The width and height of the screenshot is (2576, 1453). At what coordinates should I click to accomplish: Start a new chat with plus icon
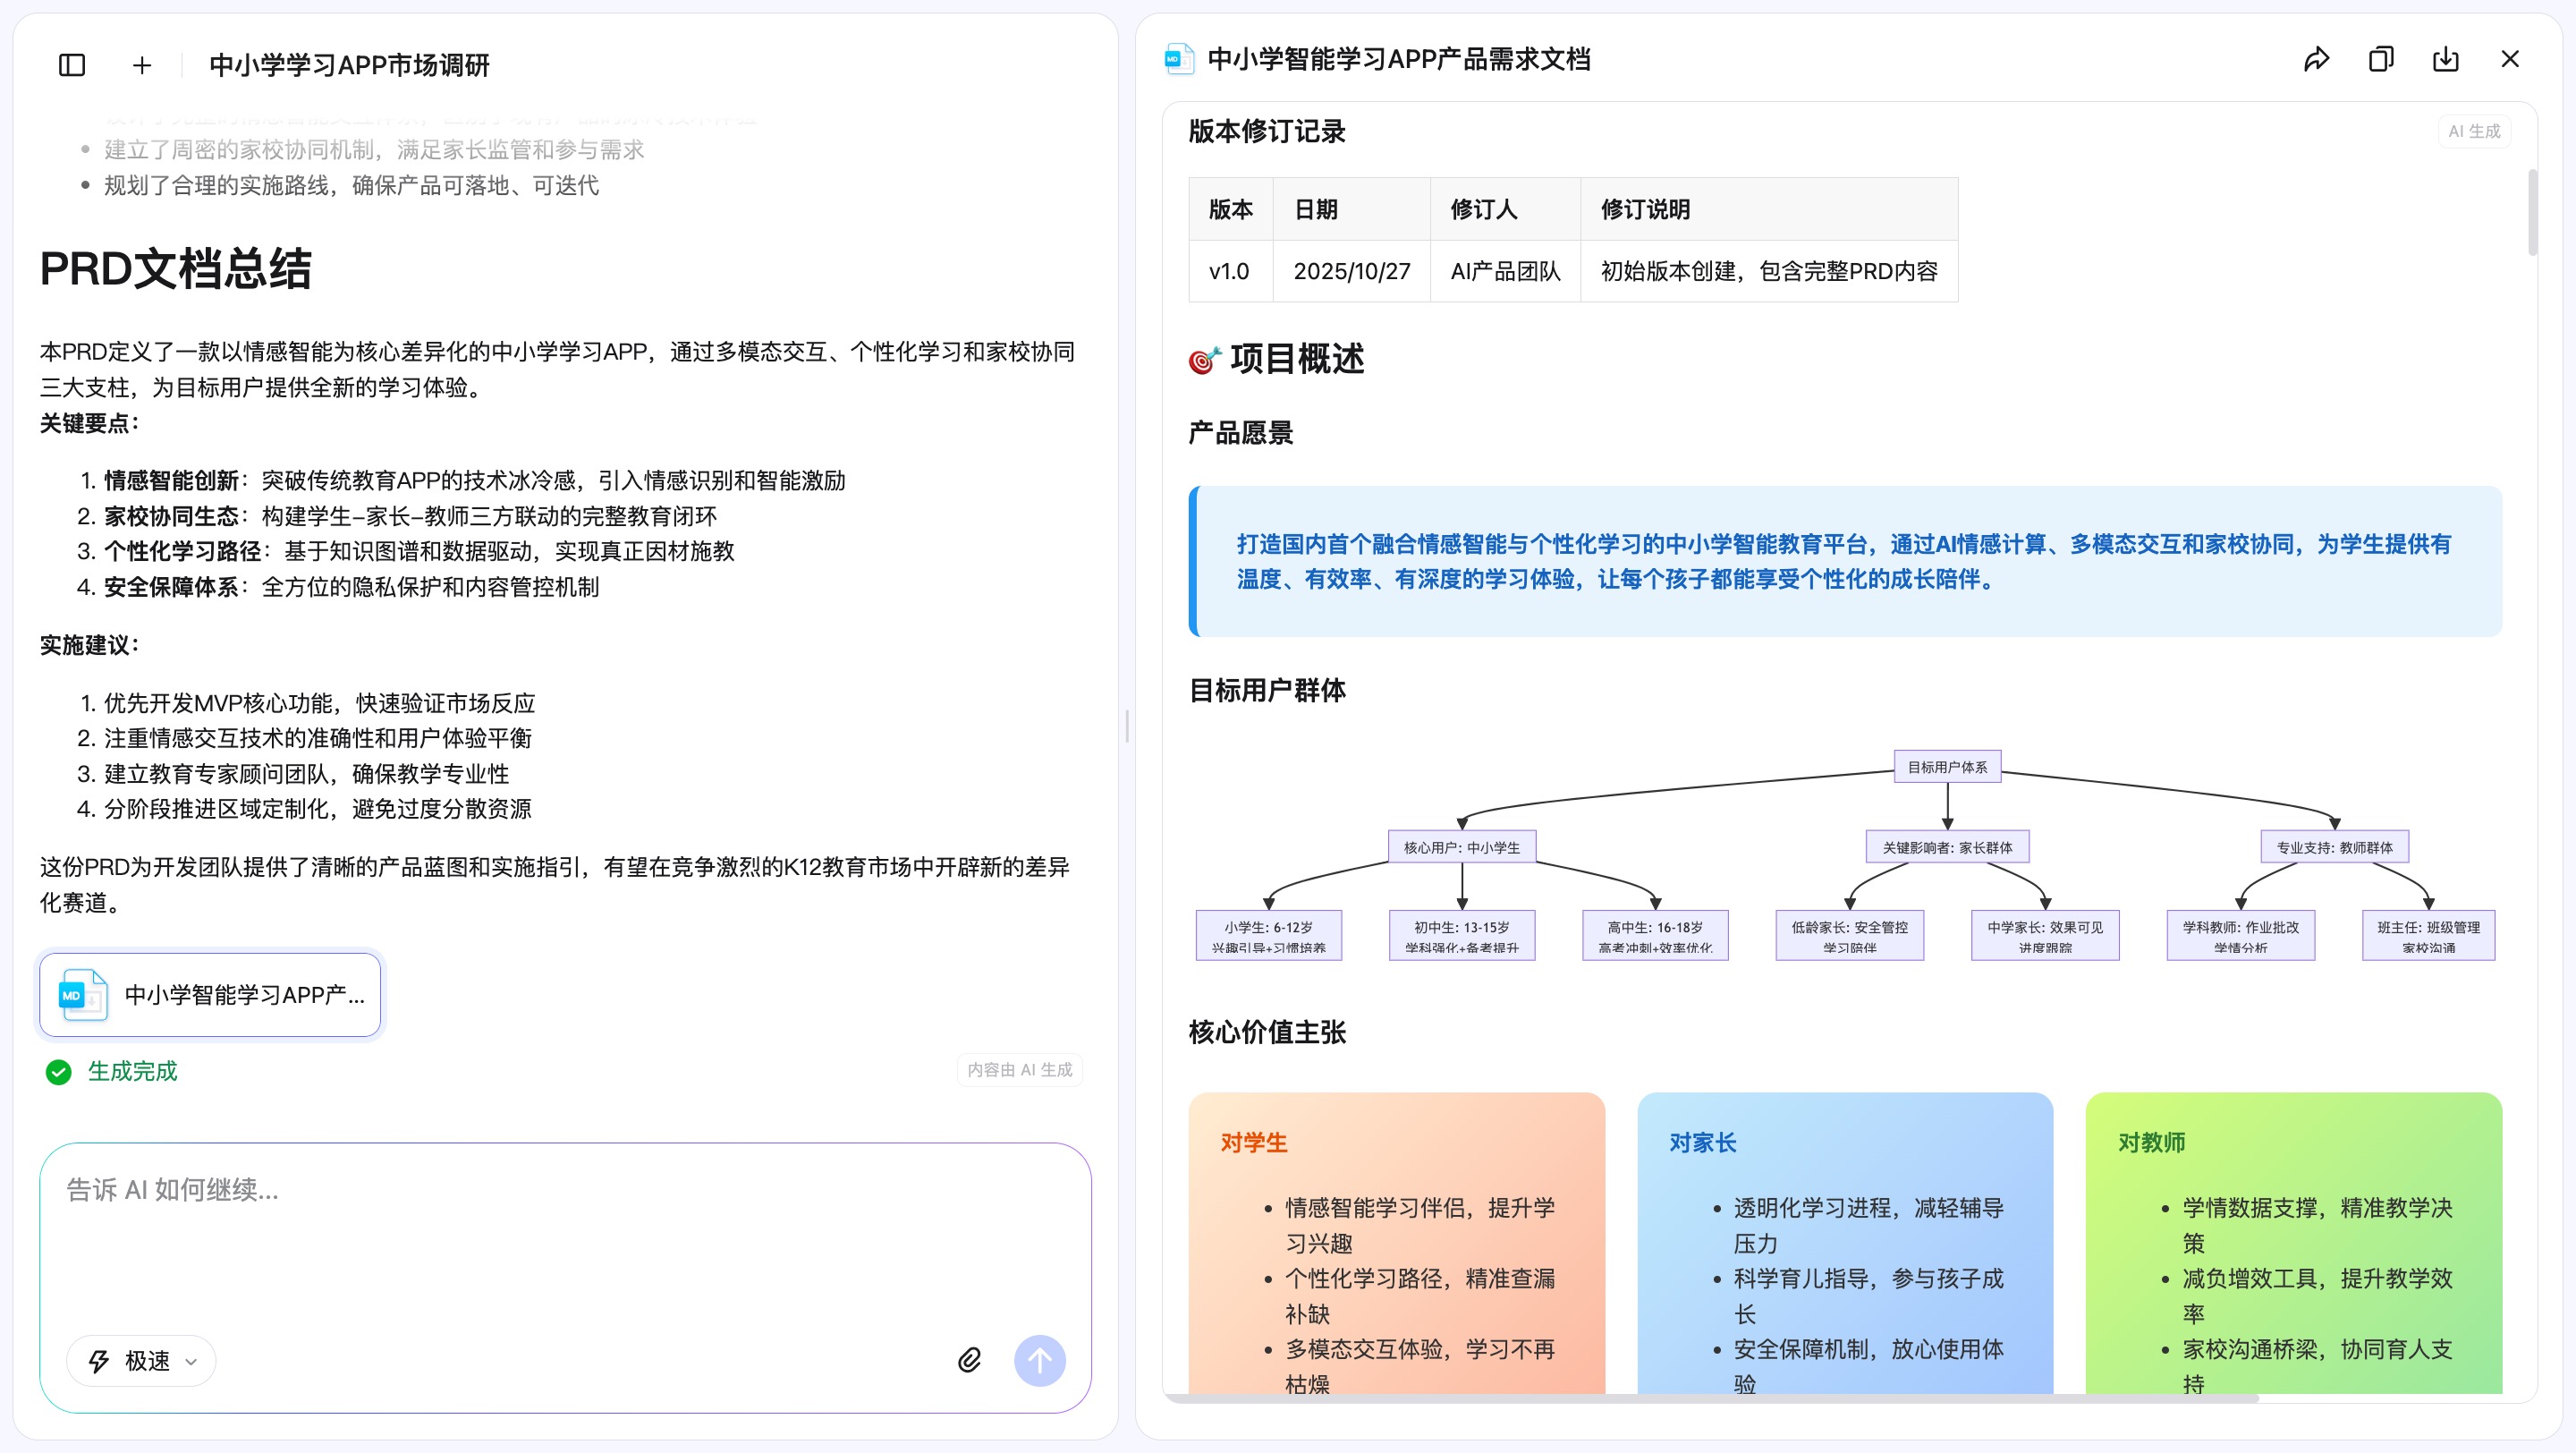142,65
